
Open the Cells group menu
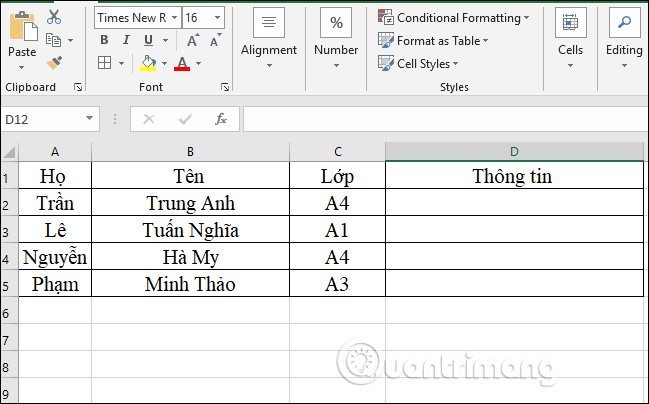[570, 38]
